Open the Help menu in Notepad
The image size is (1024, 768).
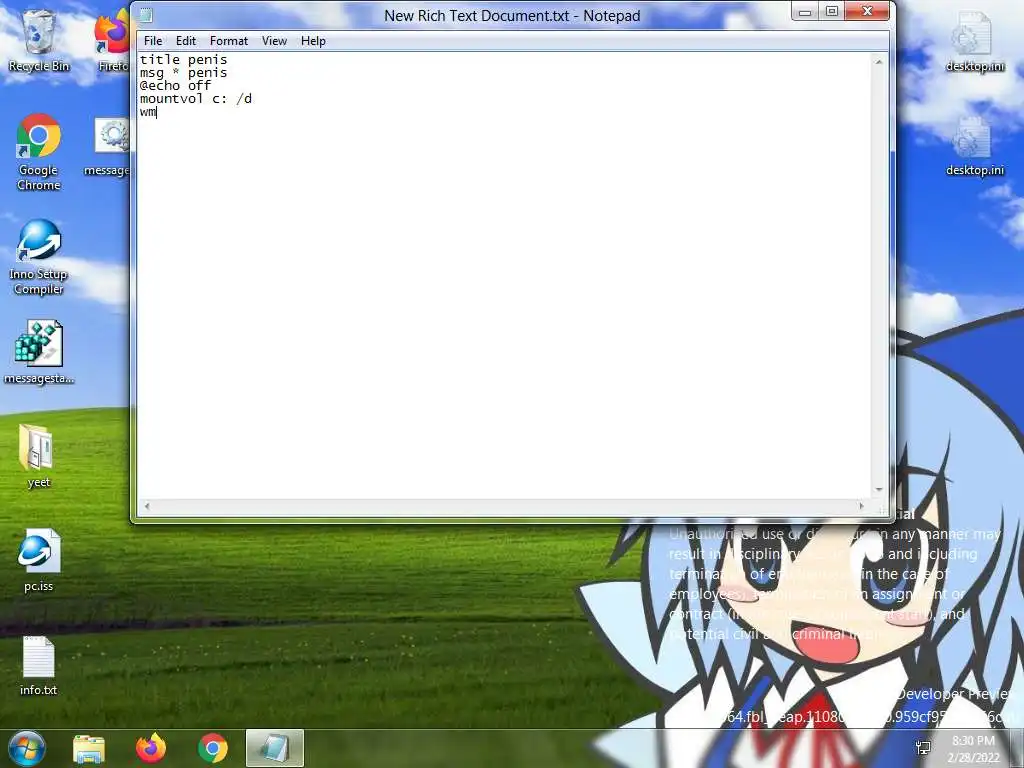click(x=313, y=40)
